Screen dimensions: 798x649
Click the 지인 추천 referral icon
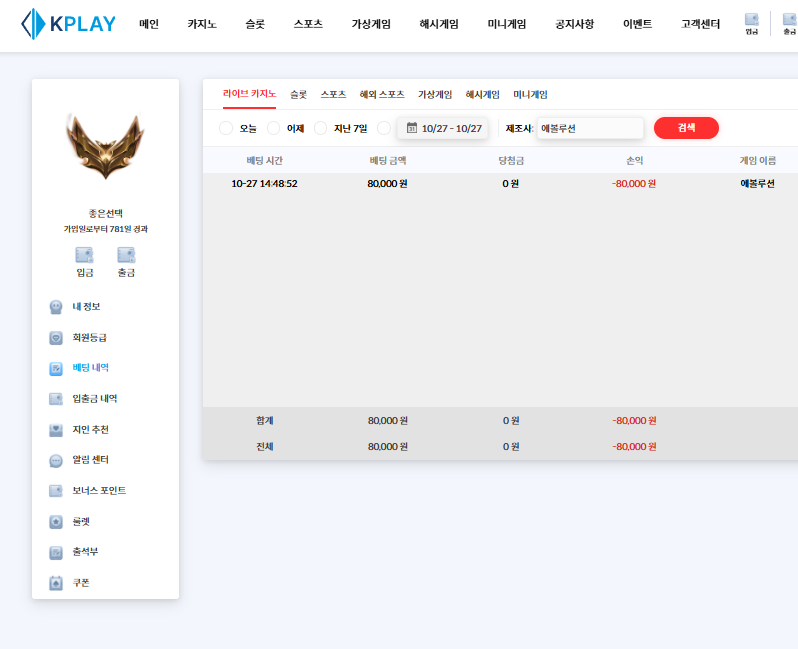tap(57, 430)
